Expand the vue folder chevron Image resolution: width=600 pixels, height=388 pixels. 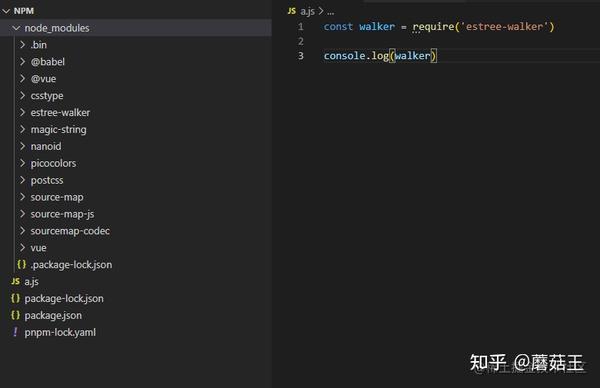(23, 248)
